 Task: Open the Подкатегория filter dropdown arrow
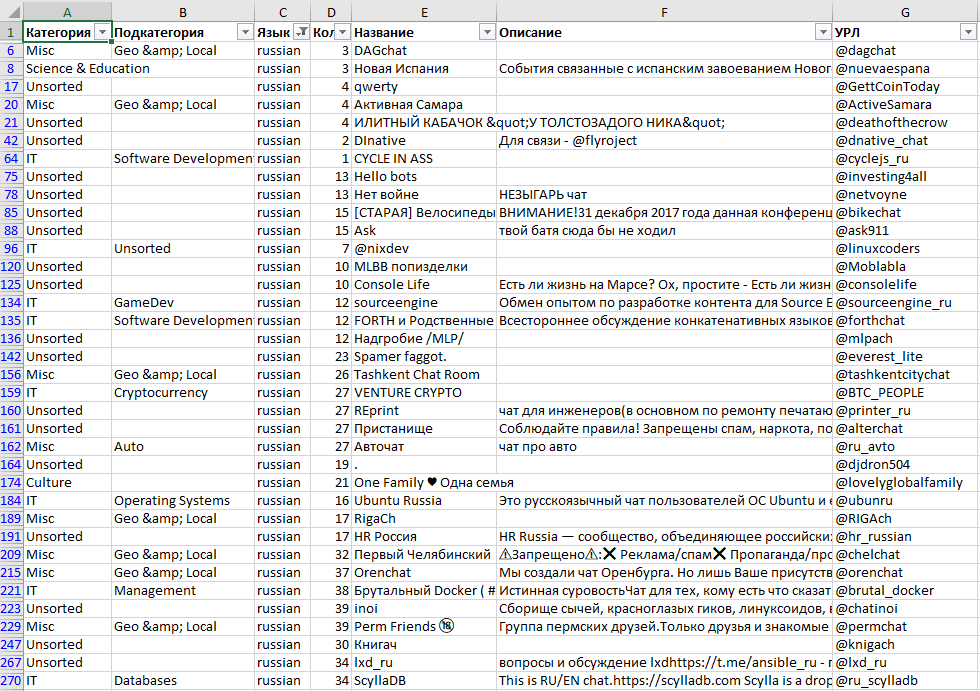pyautogui.click(x=244, y=32)
